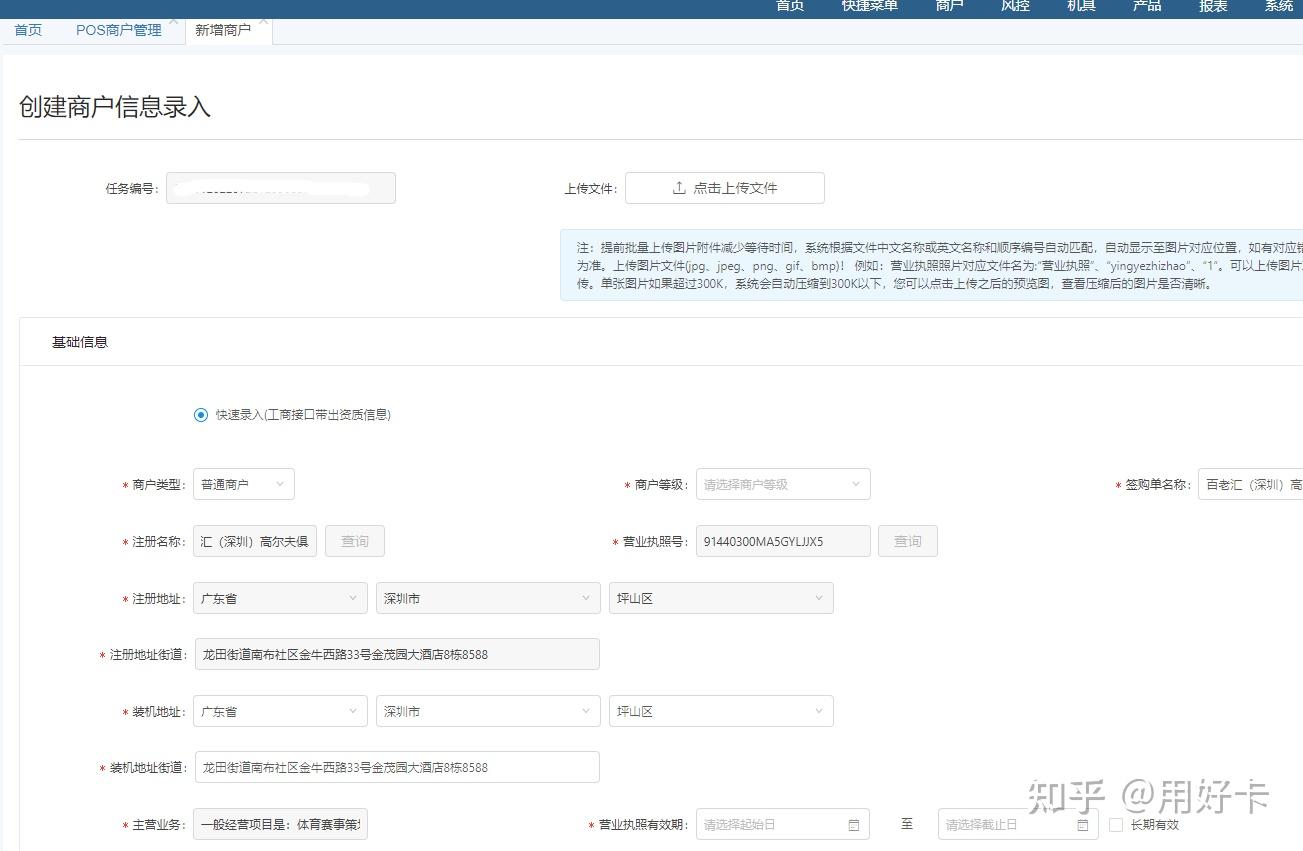Open the 装机地址 city dropdown 深圳市

pos(488,711)
